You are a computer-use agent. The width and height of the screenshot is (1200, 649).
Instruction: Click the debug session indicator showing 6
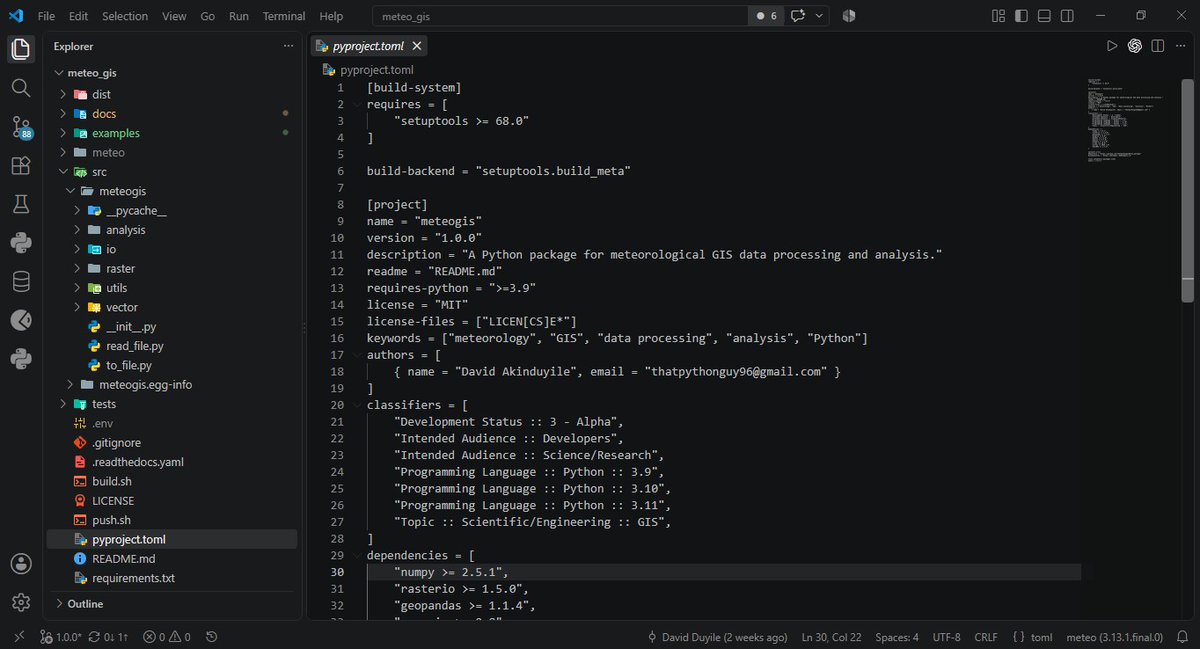[767, 16]
